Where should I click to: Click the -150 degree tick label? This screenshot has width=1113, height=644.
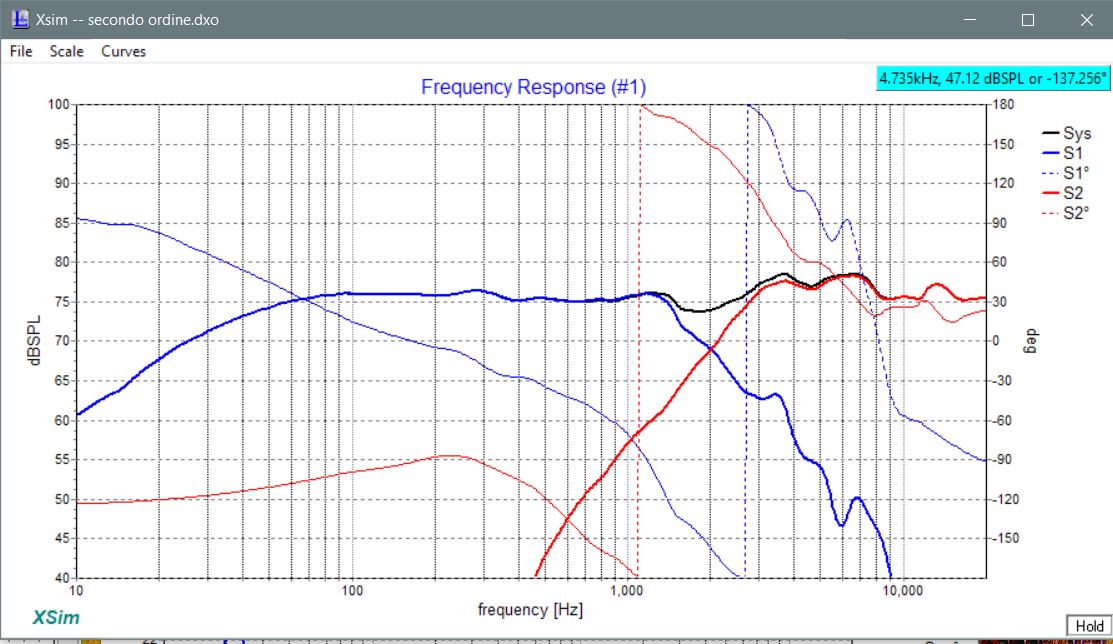click(1004, 538)
